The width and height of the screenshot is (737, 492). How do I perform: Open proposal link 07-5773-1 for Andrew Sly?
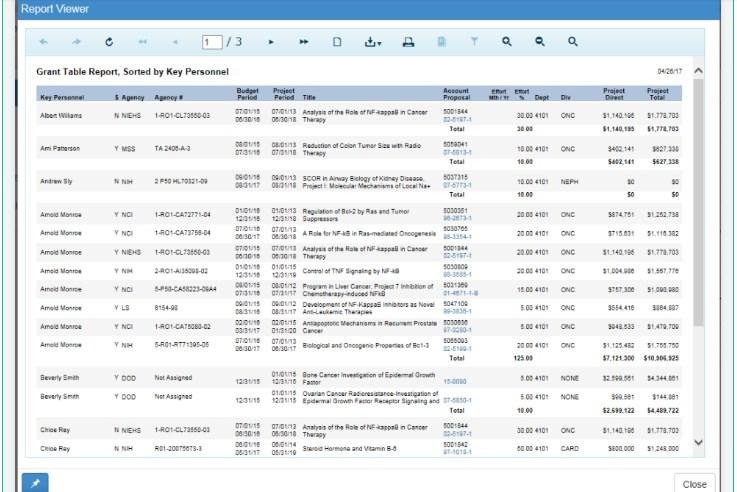coord(457,186)
